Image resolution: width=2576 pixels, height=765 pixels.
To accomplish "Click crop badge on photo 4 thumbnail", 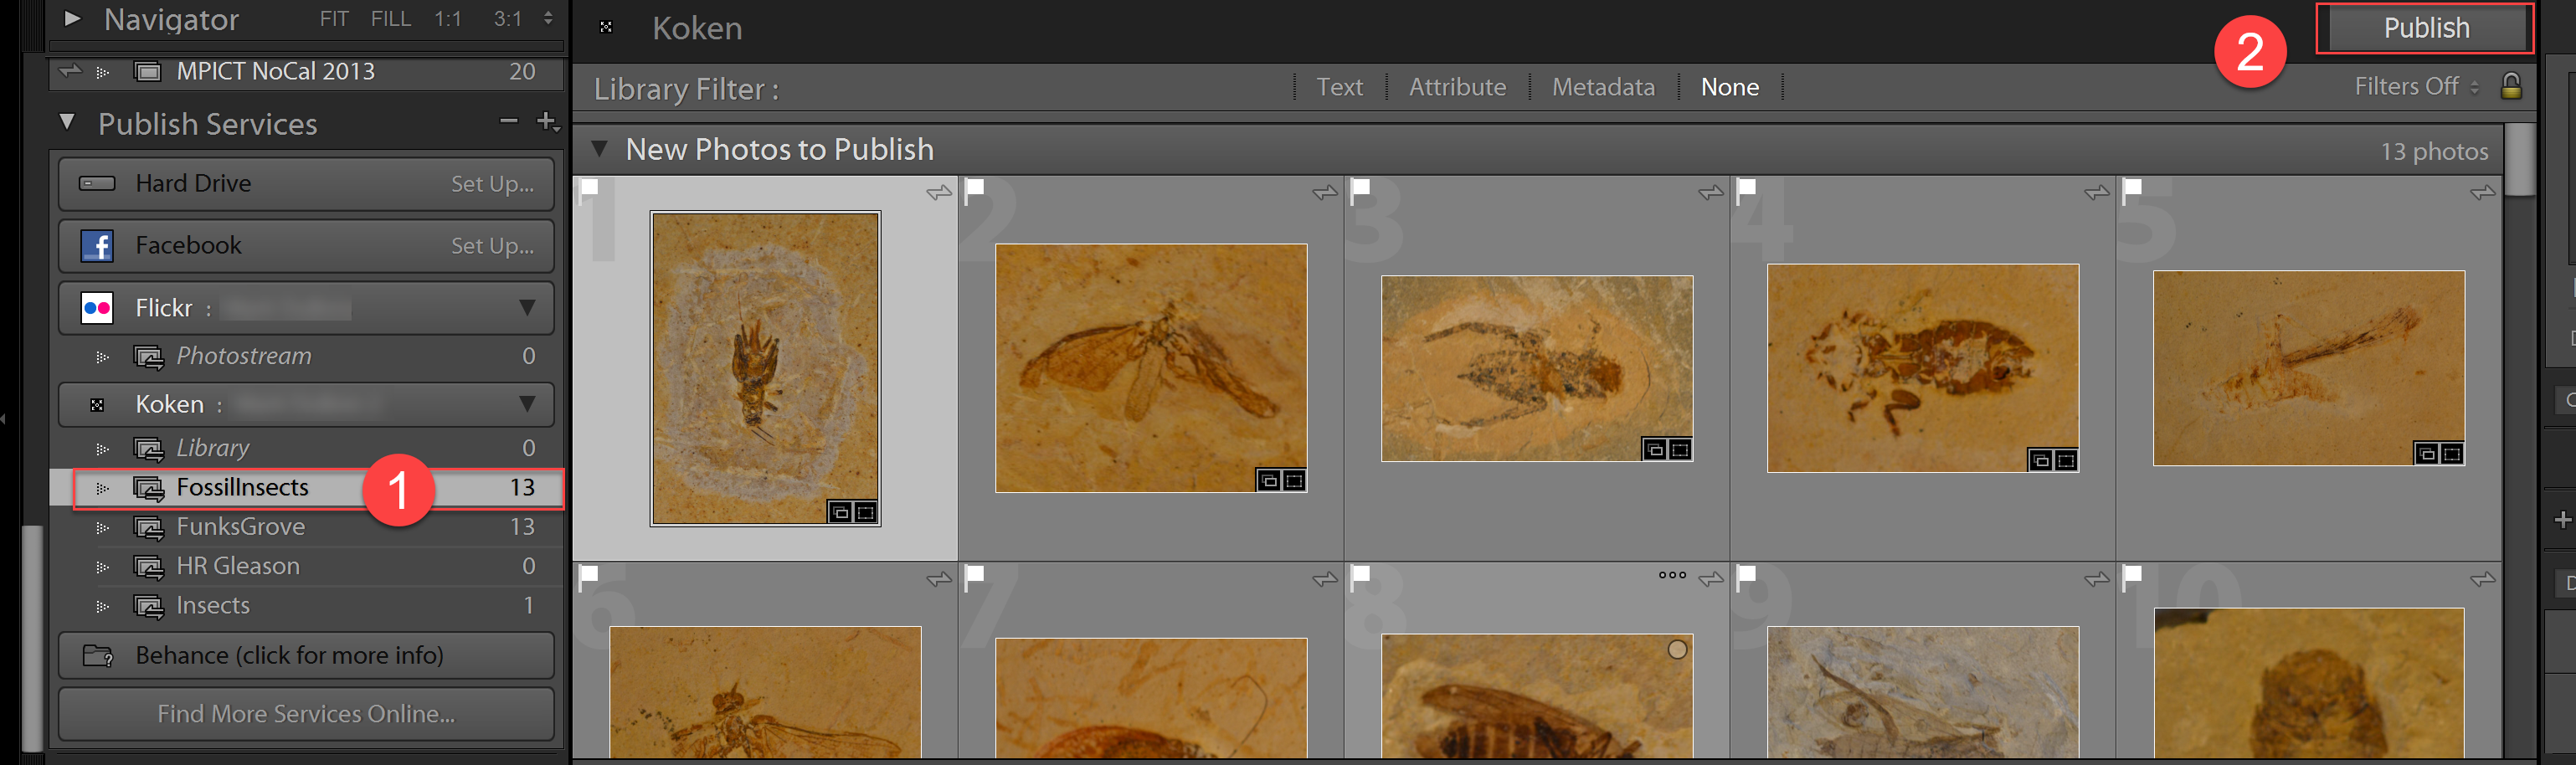I will coord(2066,460).
